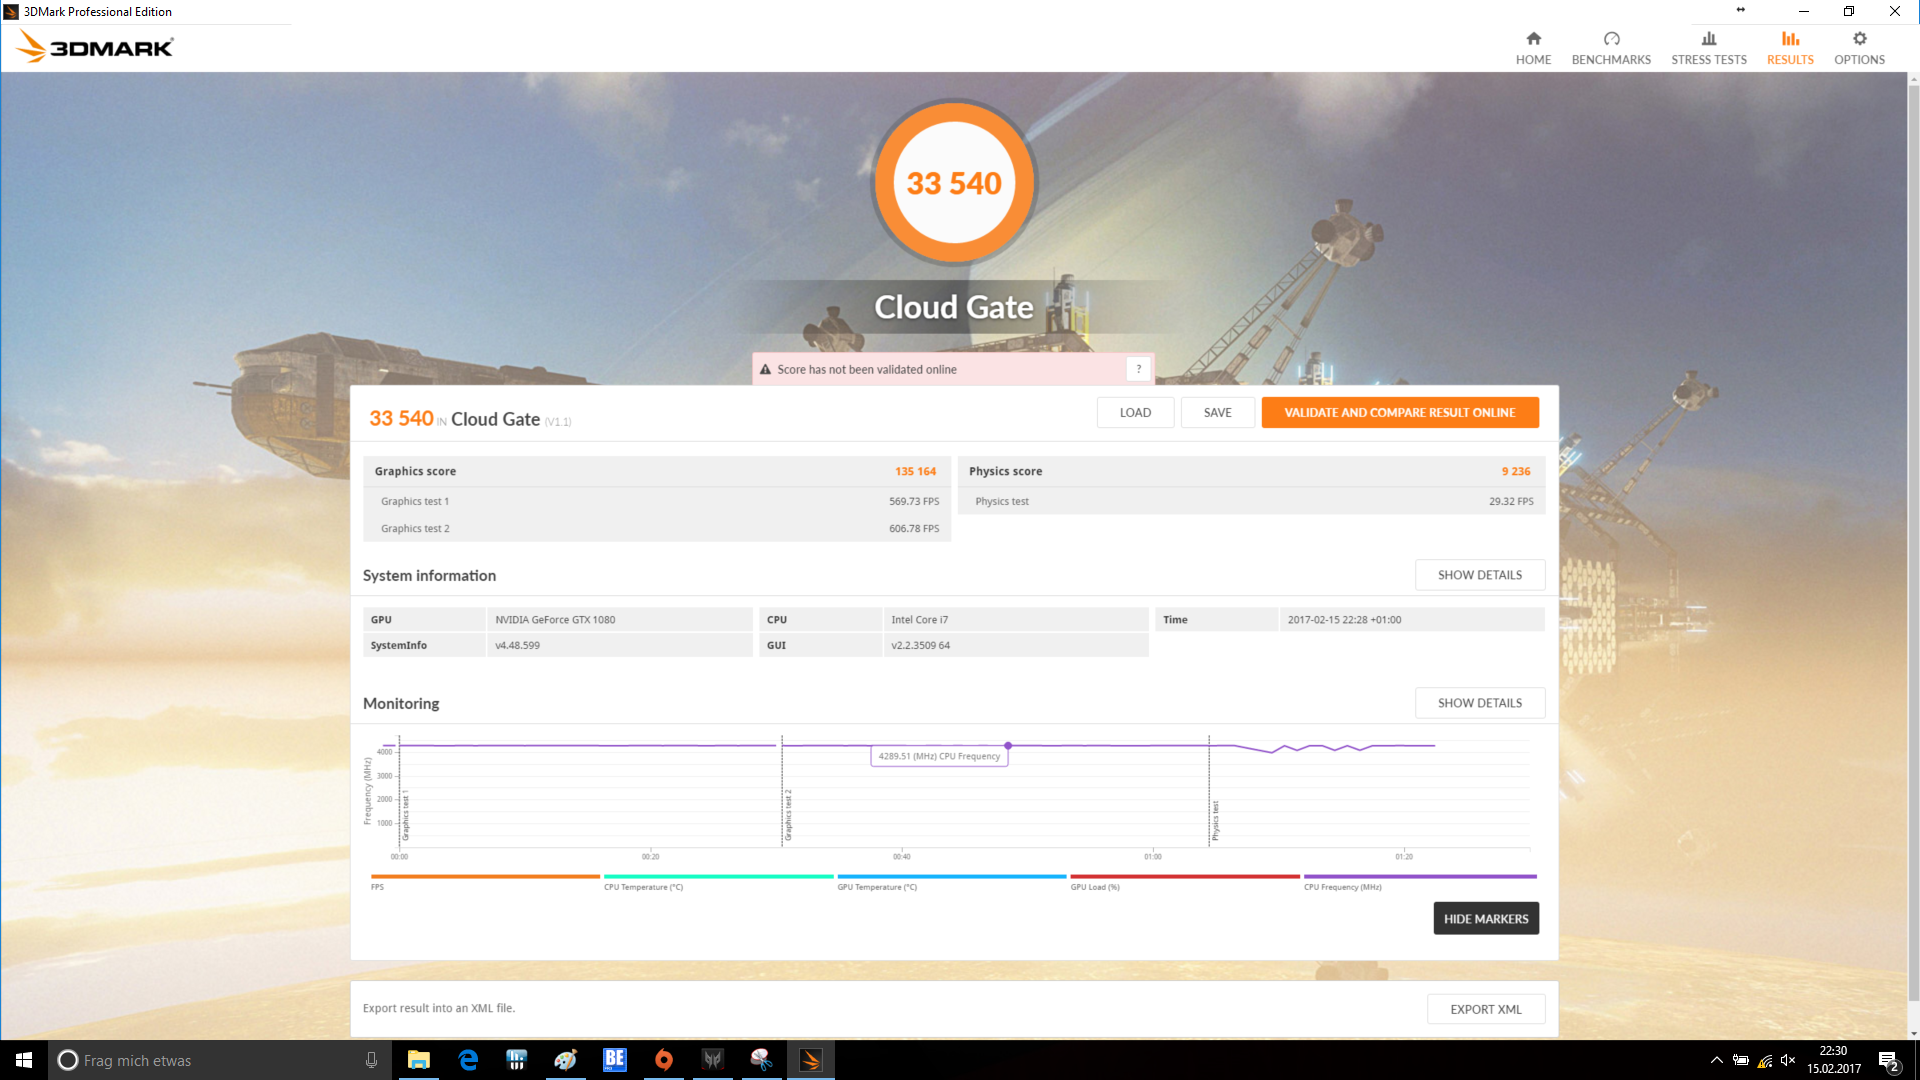This screenshot has height=1080, width=1920.
Task: Click the battery power tray icon
Action: point(1741,1060)
